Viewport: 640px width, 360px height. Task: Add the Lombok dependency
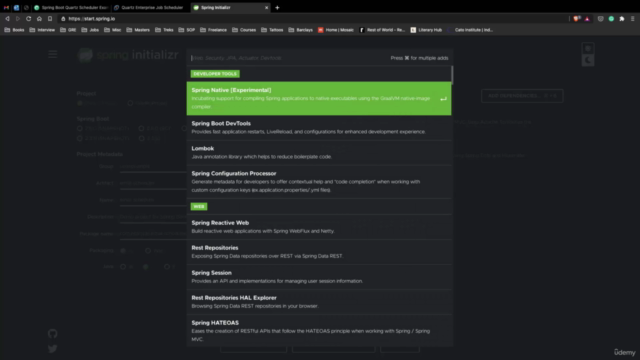pyautogui.click(x=319, y=153)
